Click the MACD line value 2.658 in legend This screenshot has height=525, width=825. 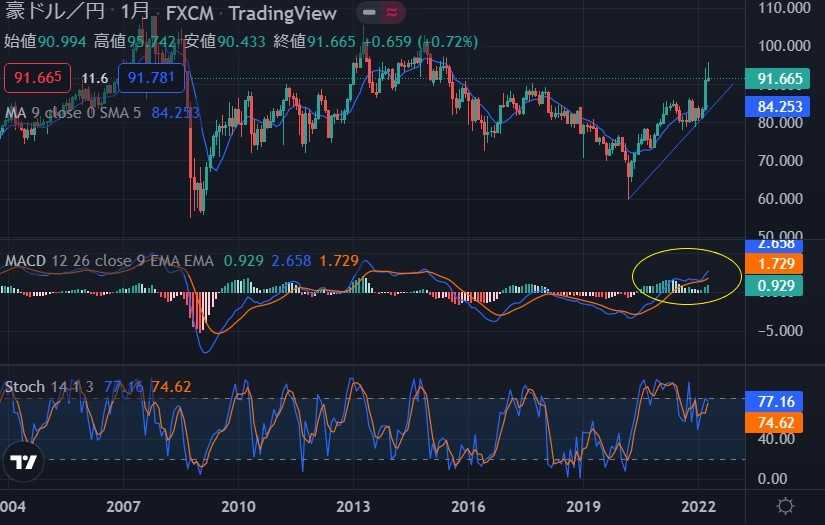coord(291,260)
